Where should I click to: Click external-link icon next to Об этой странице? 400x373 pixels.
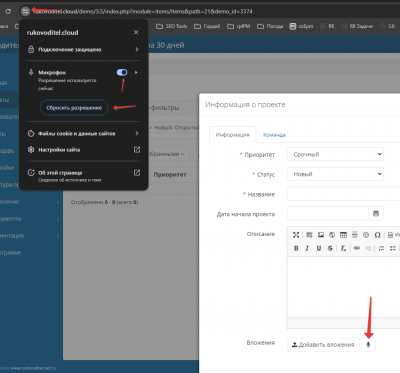(x=137, y=173)
